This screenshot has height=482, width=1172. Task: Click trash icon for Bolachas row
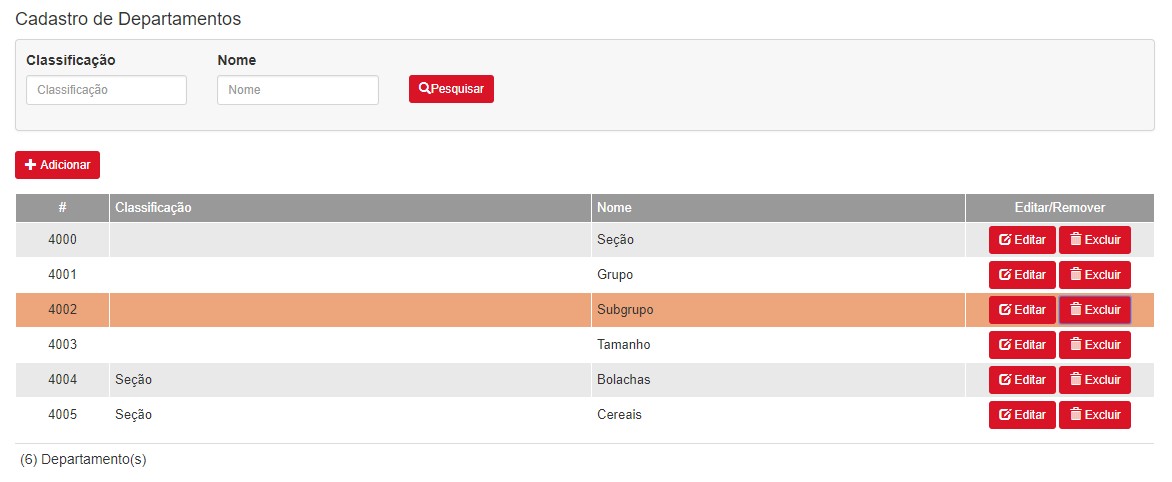click(x=1076, y=379)
